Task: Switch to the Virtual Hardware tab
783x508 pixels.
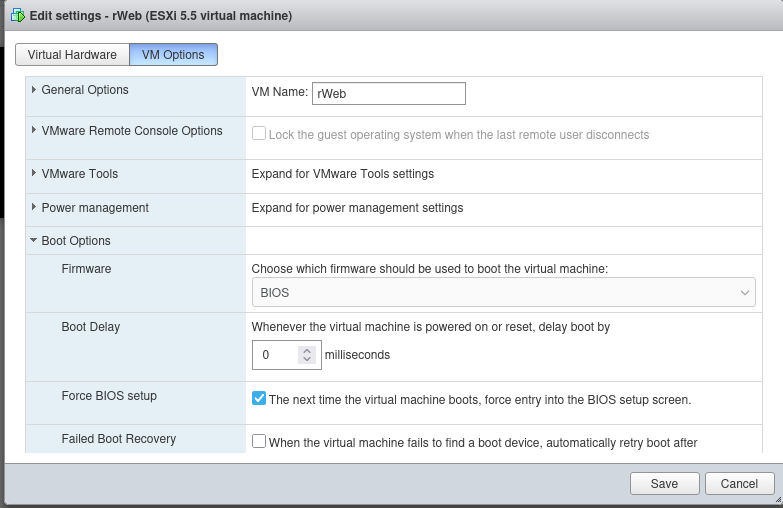Action: click(x=72, y=54)
